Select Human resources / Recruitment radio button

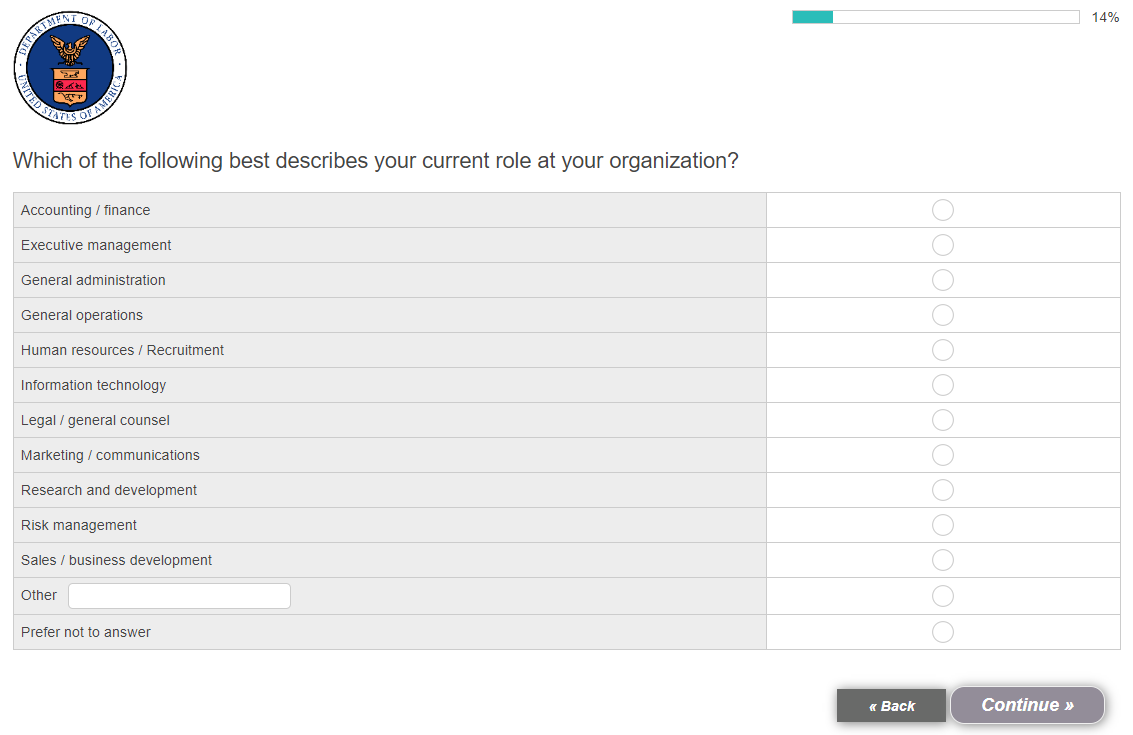tap(942, 350)
